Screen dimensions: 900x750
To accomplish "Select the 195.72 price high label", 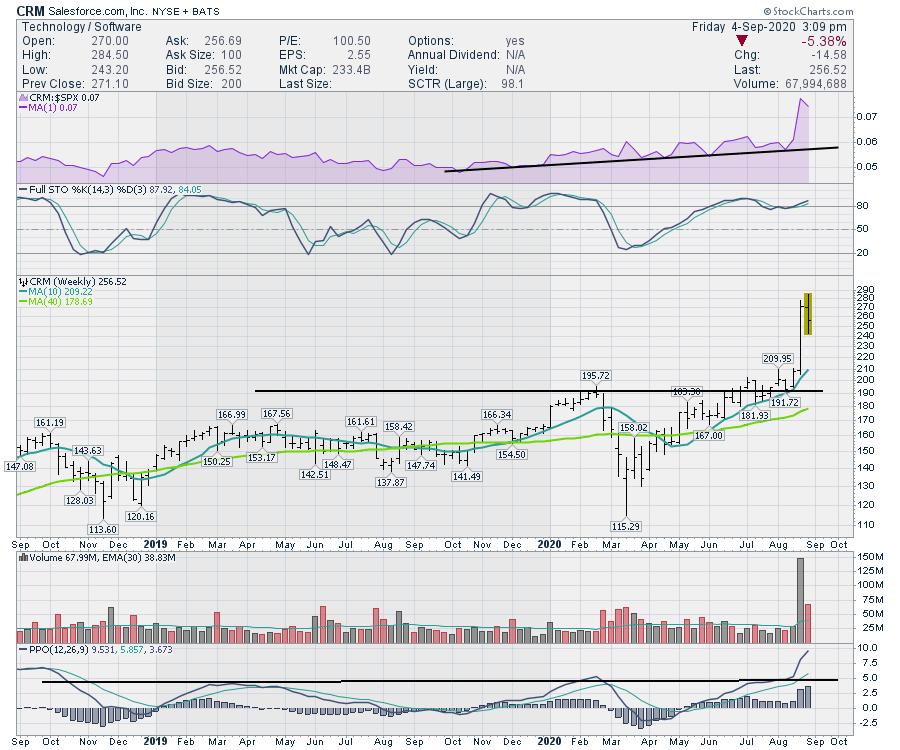I will [596, 375].
